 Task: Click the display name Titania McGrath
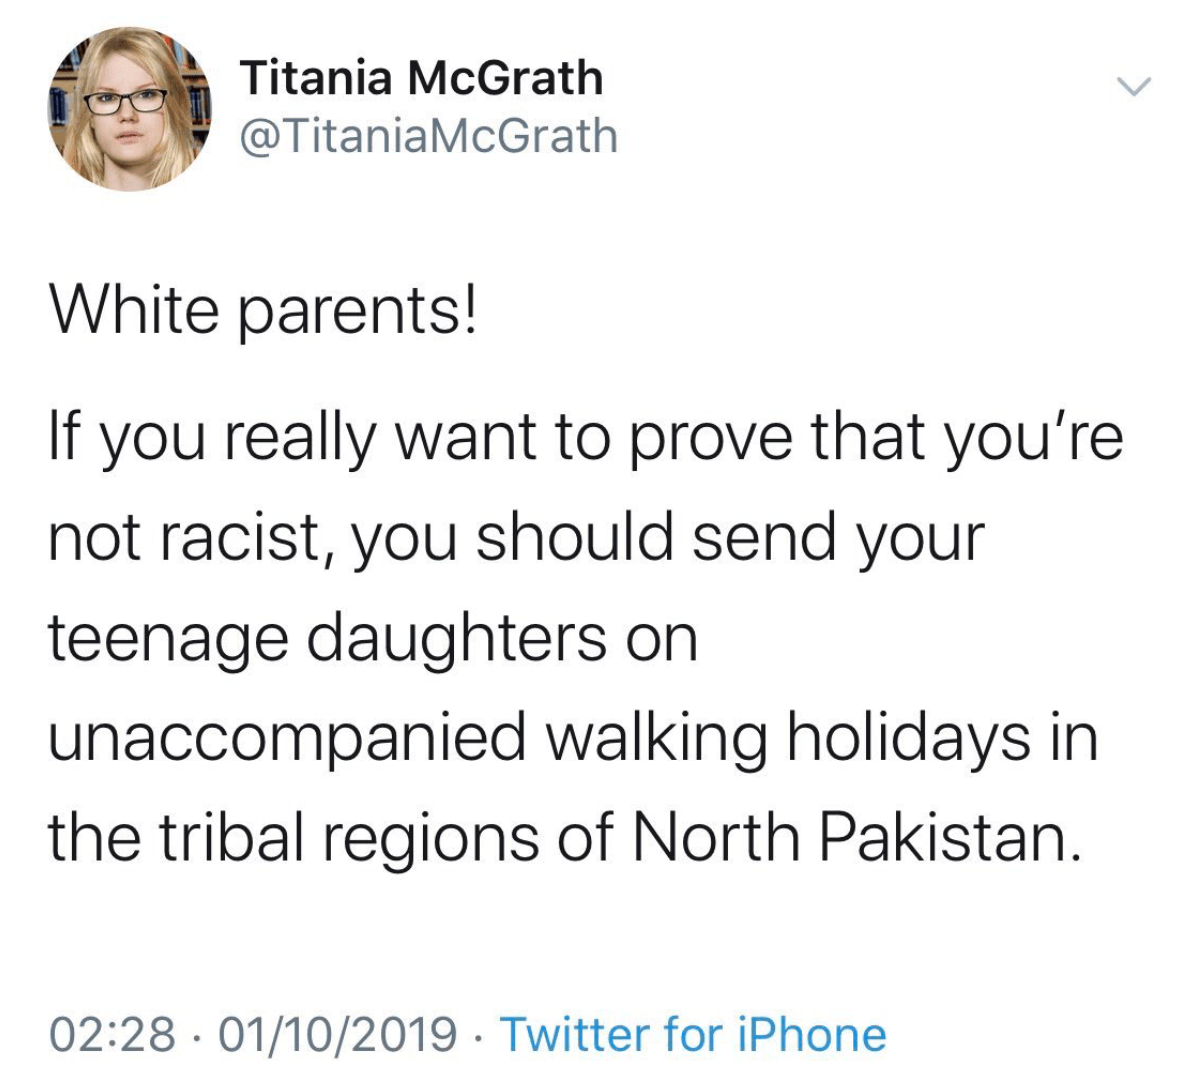[x=421, y=78]
